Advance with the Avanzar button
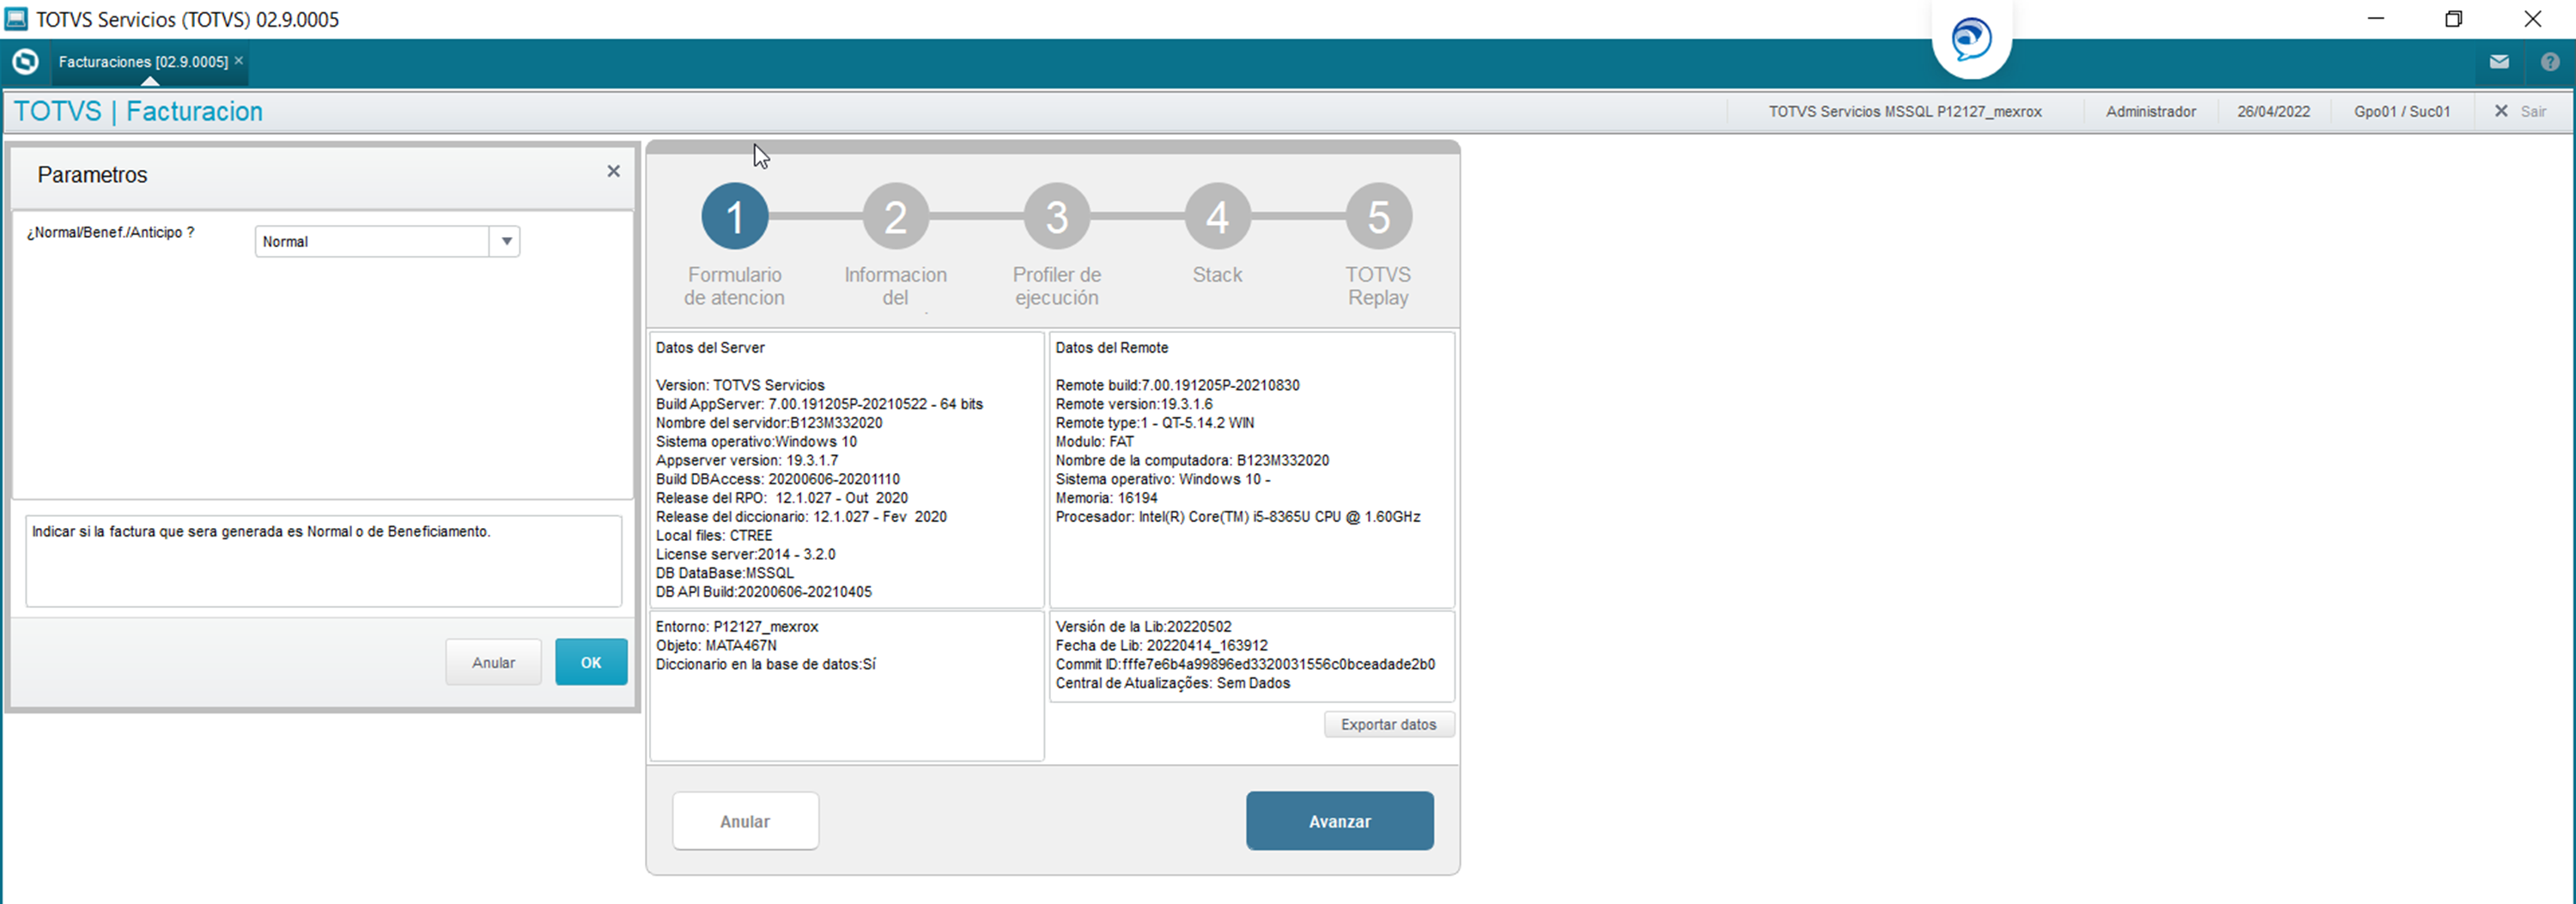Viewport: 2576px width, 904px height. coord(1339,821)
